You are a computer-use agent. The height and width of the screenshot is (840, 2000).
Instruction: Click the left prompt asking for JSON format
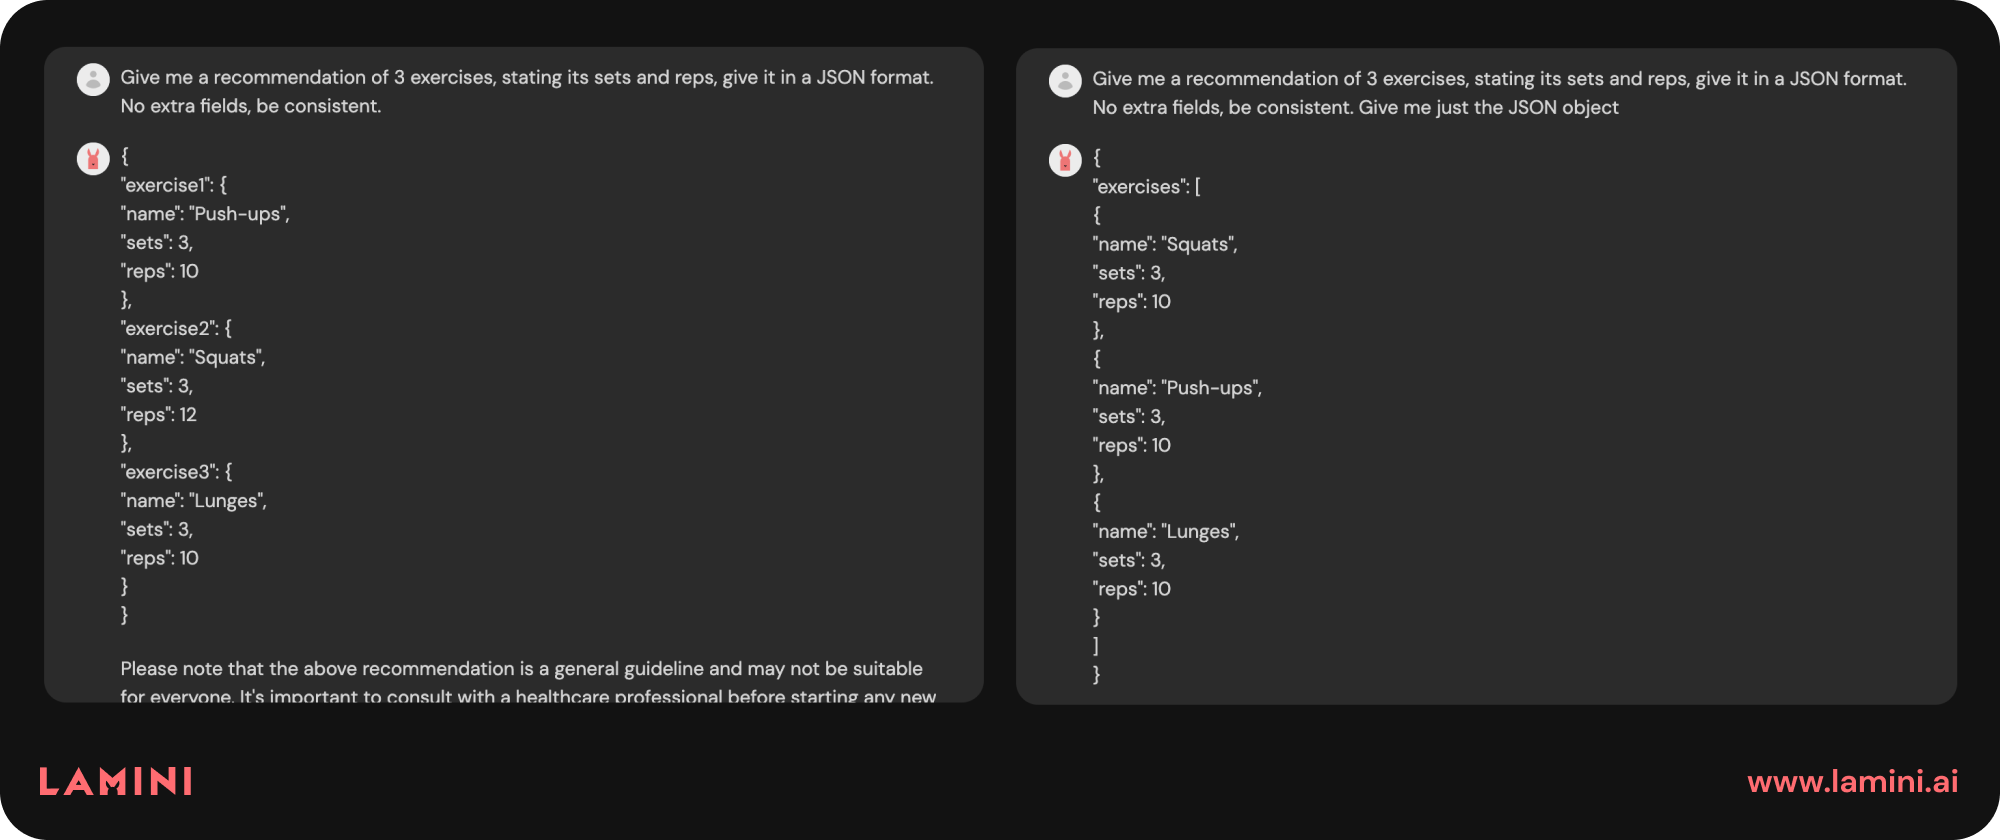tap(527, 91)
